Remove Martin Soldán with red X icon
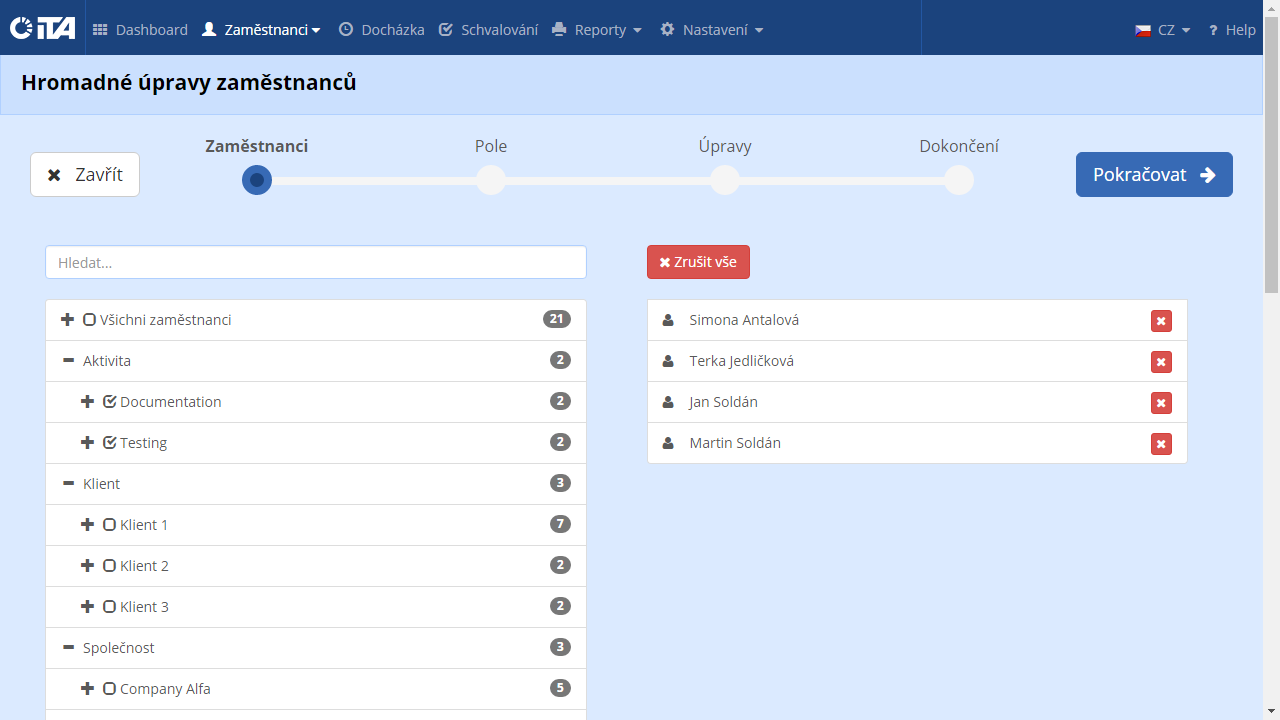1280x720 pixels. click(x=1161, y=444)
